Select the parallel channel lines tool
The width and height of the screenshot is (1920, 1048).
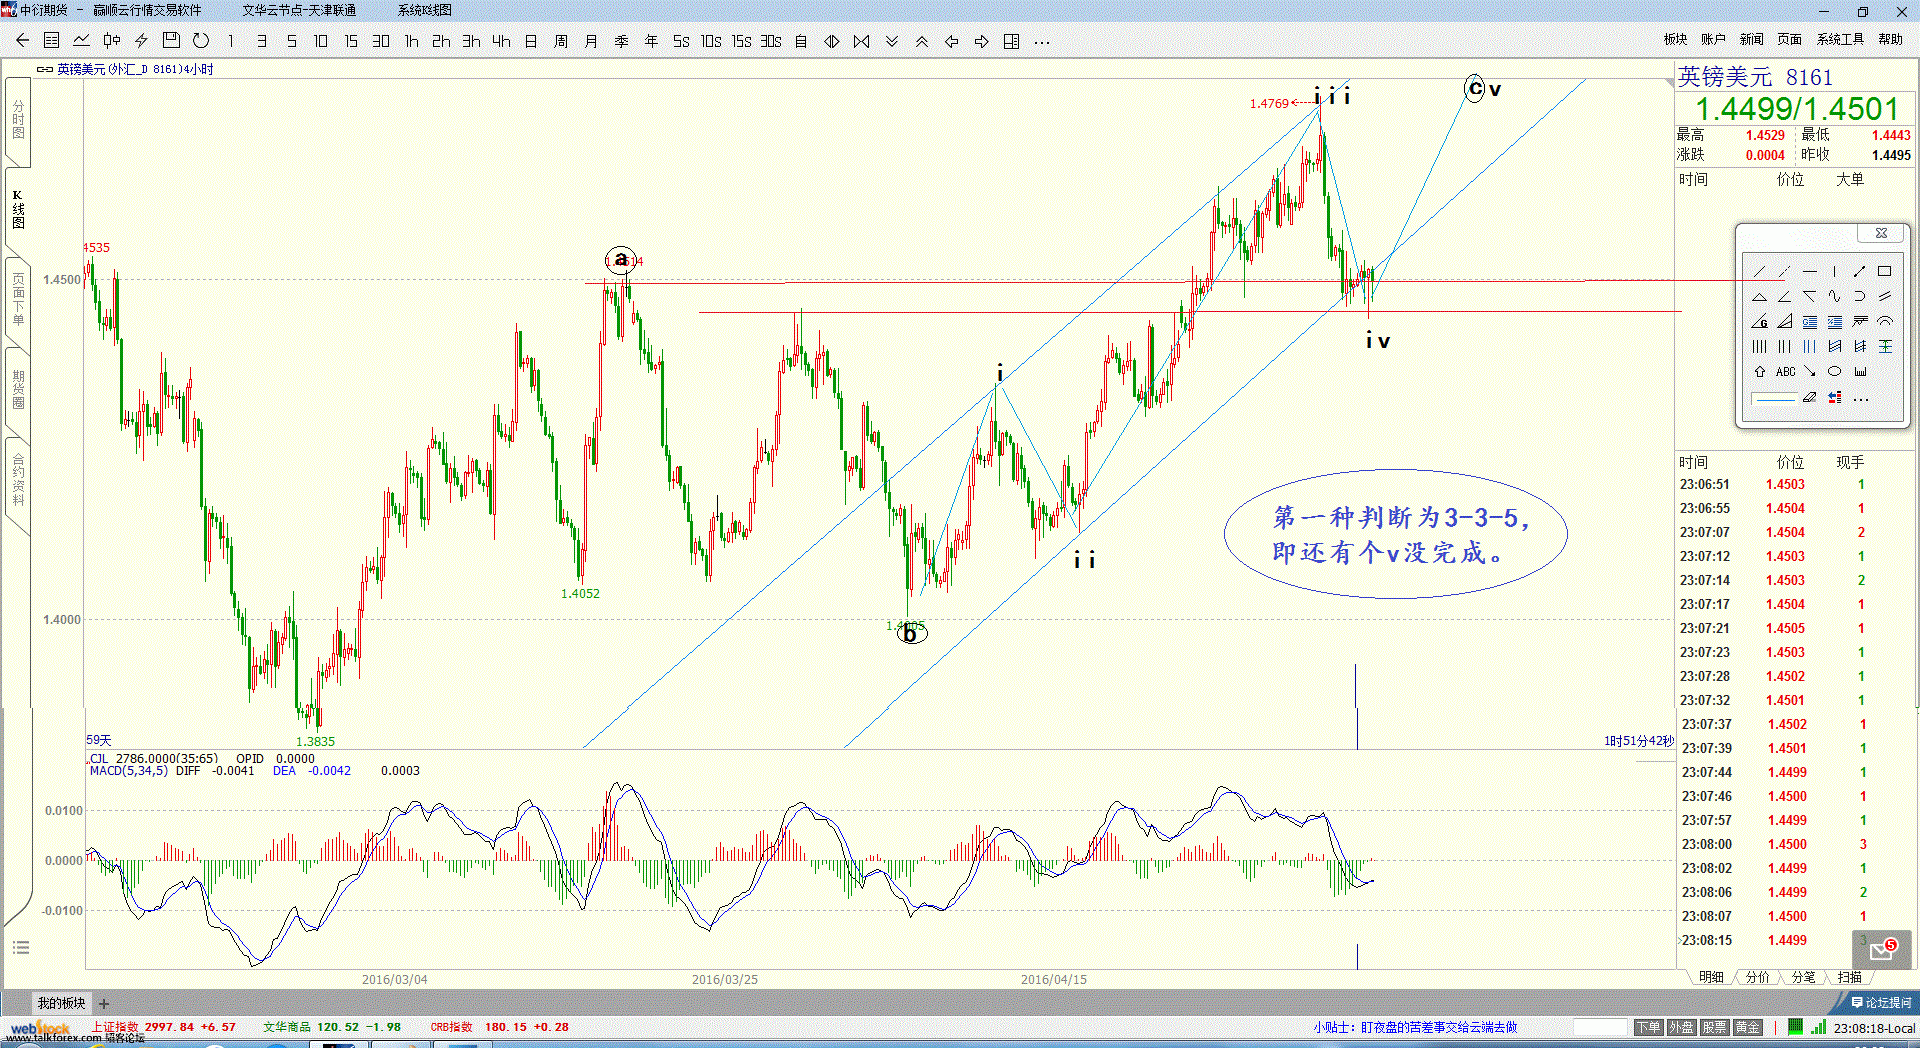[x=1885, y=296]
